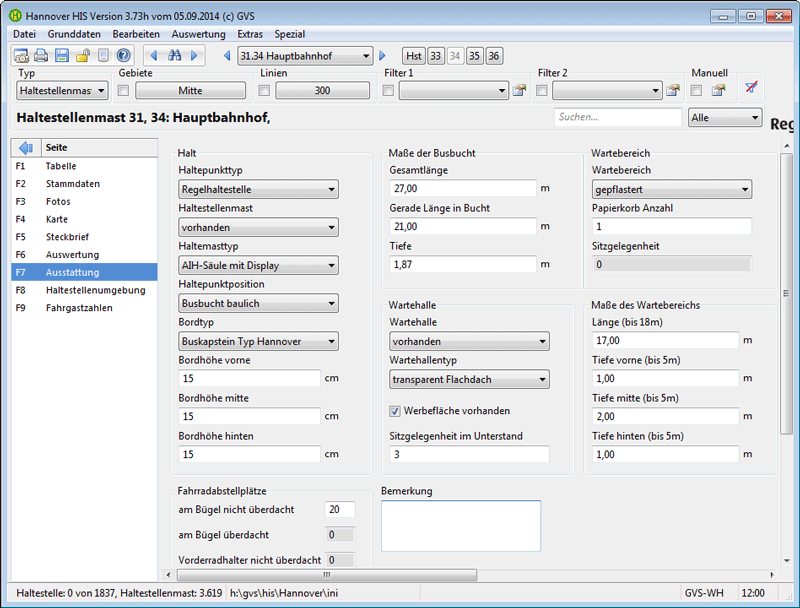Open the Haltestellenmast vorhanden dropdown
800x608 pixels.
pos(258,227)
